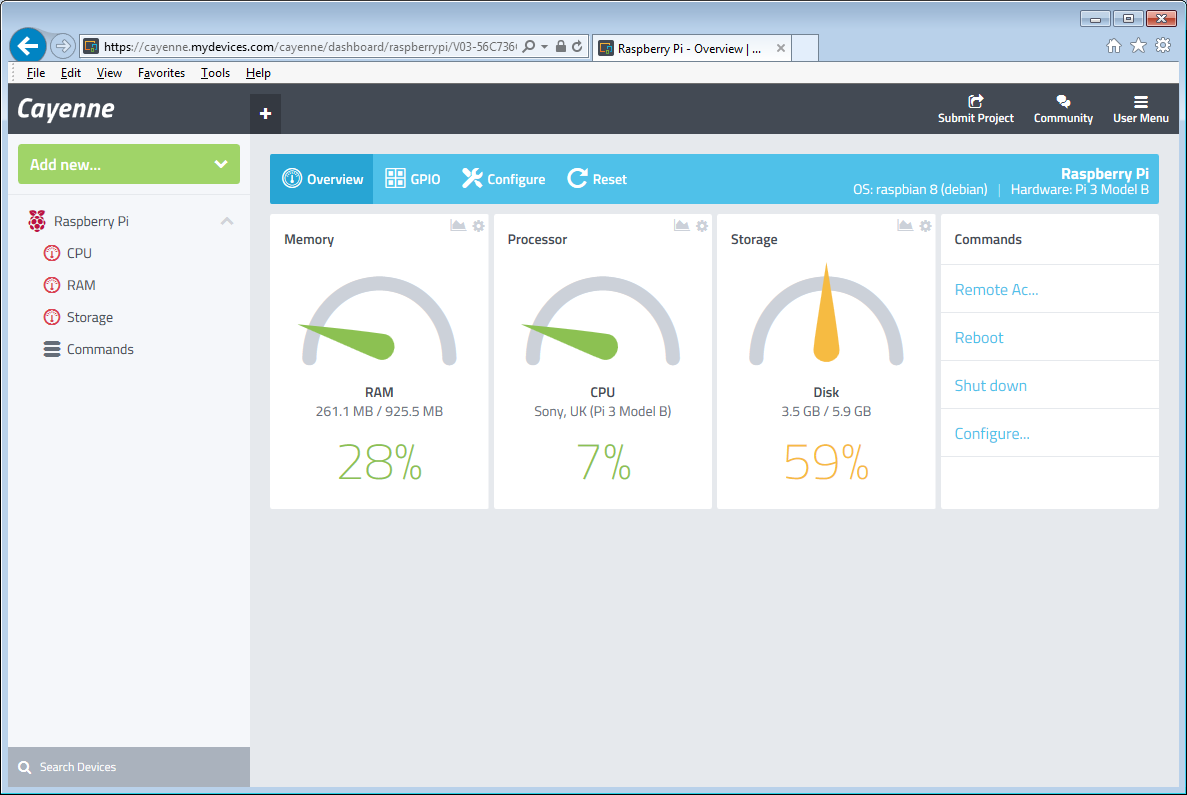Viewport: 1187px width, 795px height.
Task: Click the Reboot command link
Action: coord(979,338)
